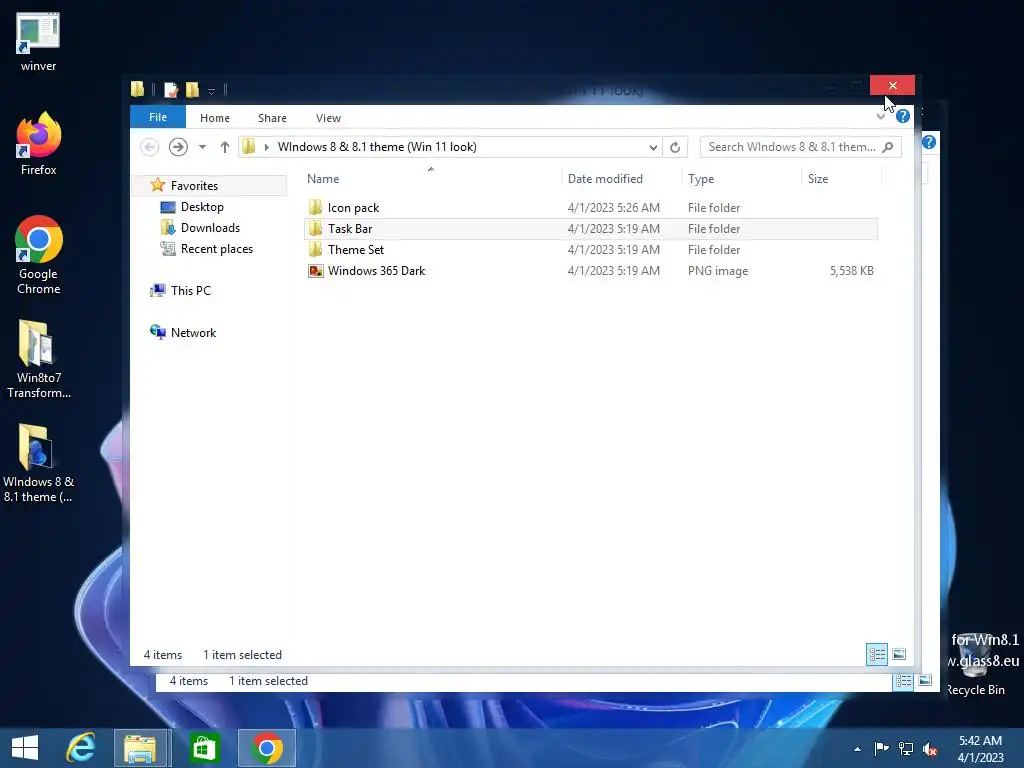Select WIndows 8 & 8.1 theme desktop folder
The height and width of the screenshot is (768, 1024).
coord(38,463)
